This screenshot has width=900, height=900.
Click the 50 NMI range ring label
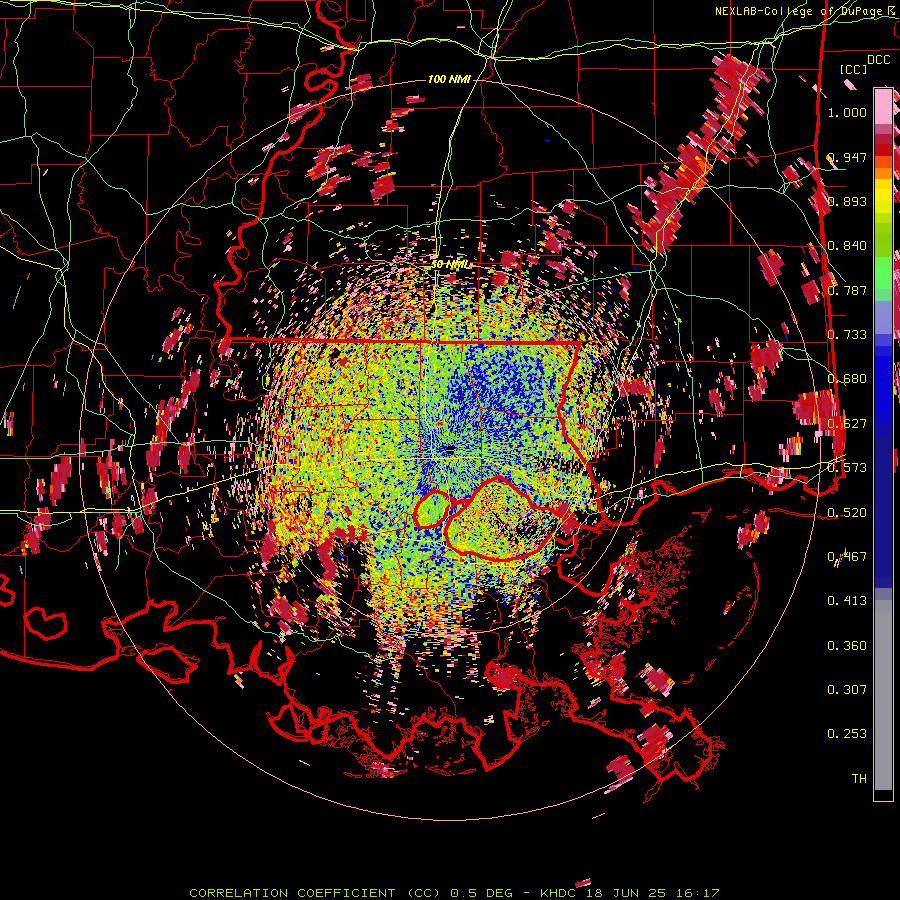[450, 265]
